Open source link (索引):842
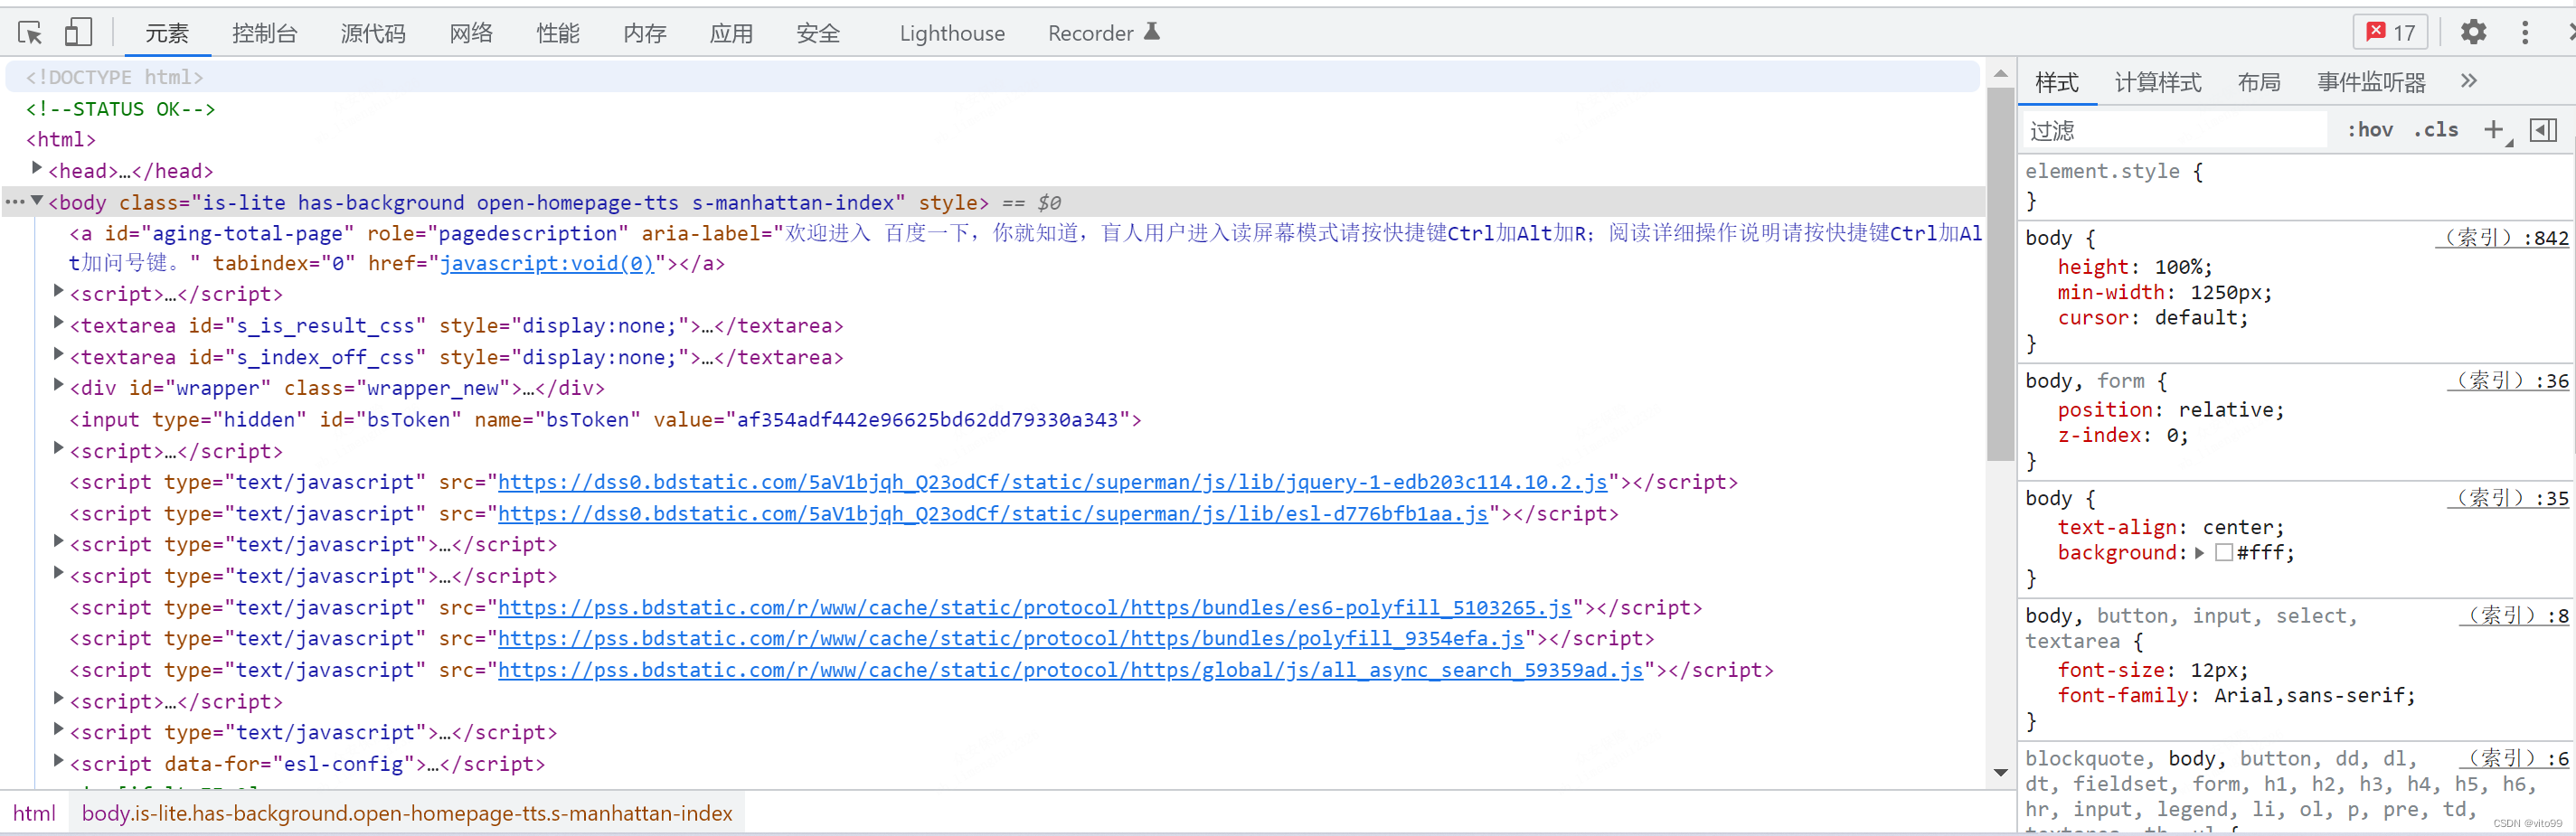This screenshot has height=836, width=2576. pos(2502,238)
